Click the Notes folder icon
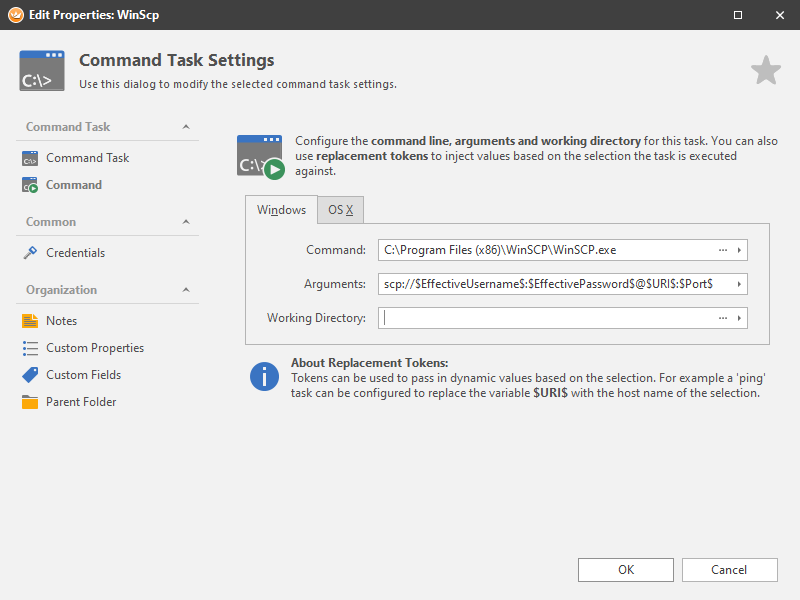The width and height of the screenshot is (800, 600). (30, 321)
